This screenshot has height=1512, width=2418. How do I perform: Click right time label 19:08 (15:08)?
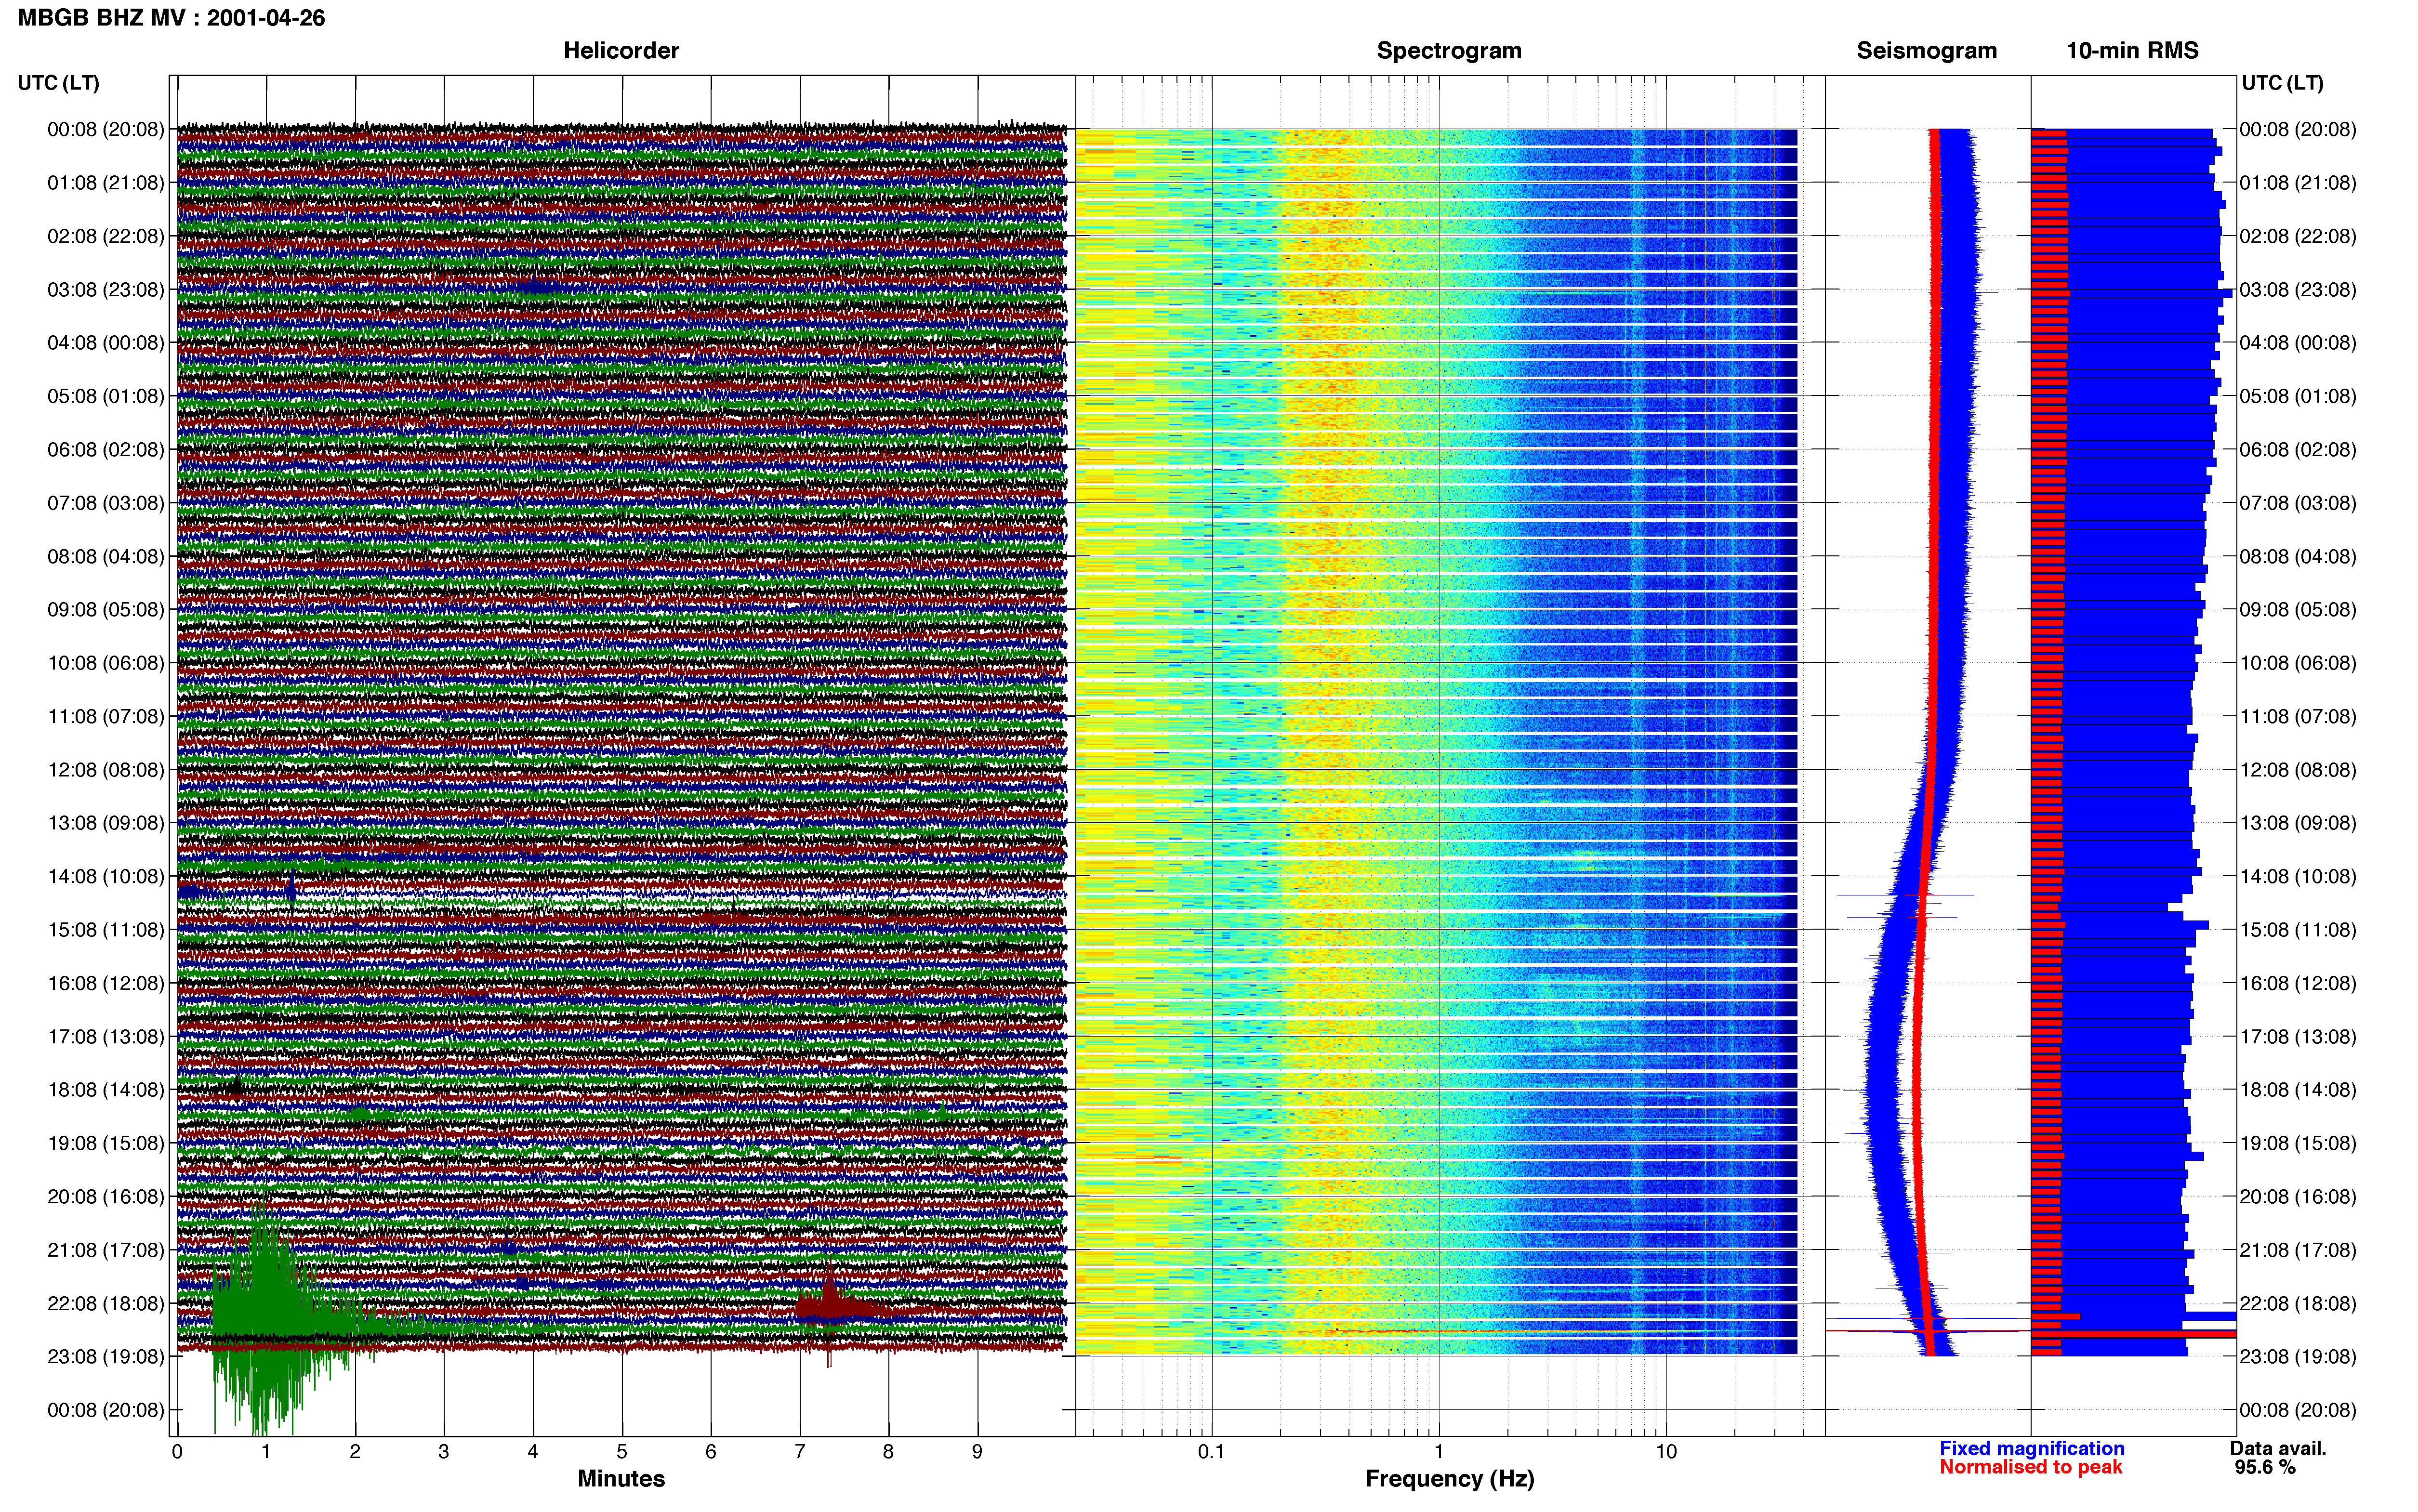click(x=2298, y=1143)
